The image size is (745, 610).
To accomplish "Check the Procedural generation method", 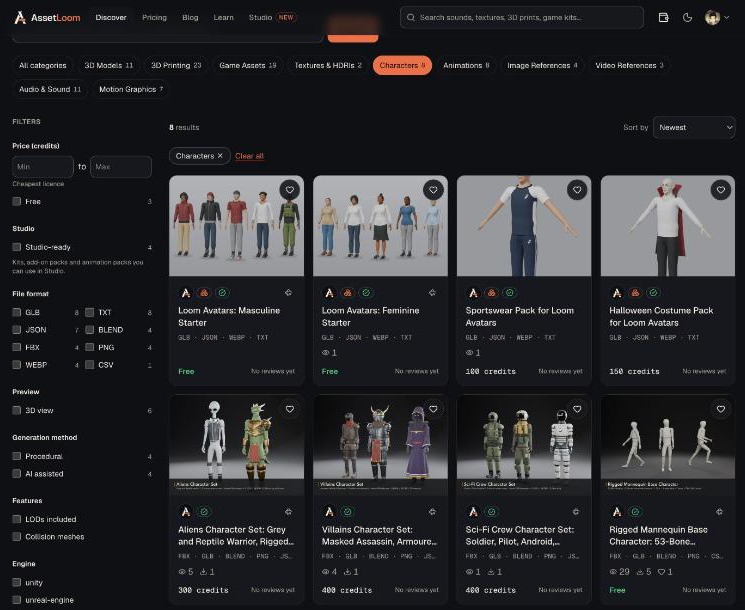I will (17, 456).
